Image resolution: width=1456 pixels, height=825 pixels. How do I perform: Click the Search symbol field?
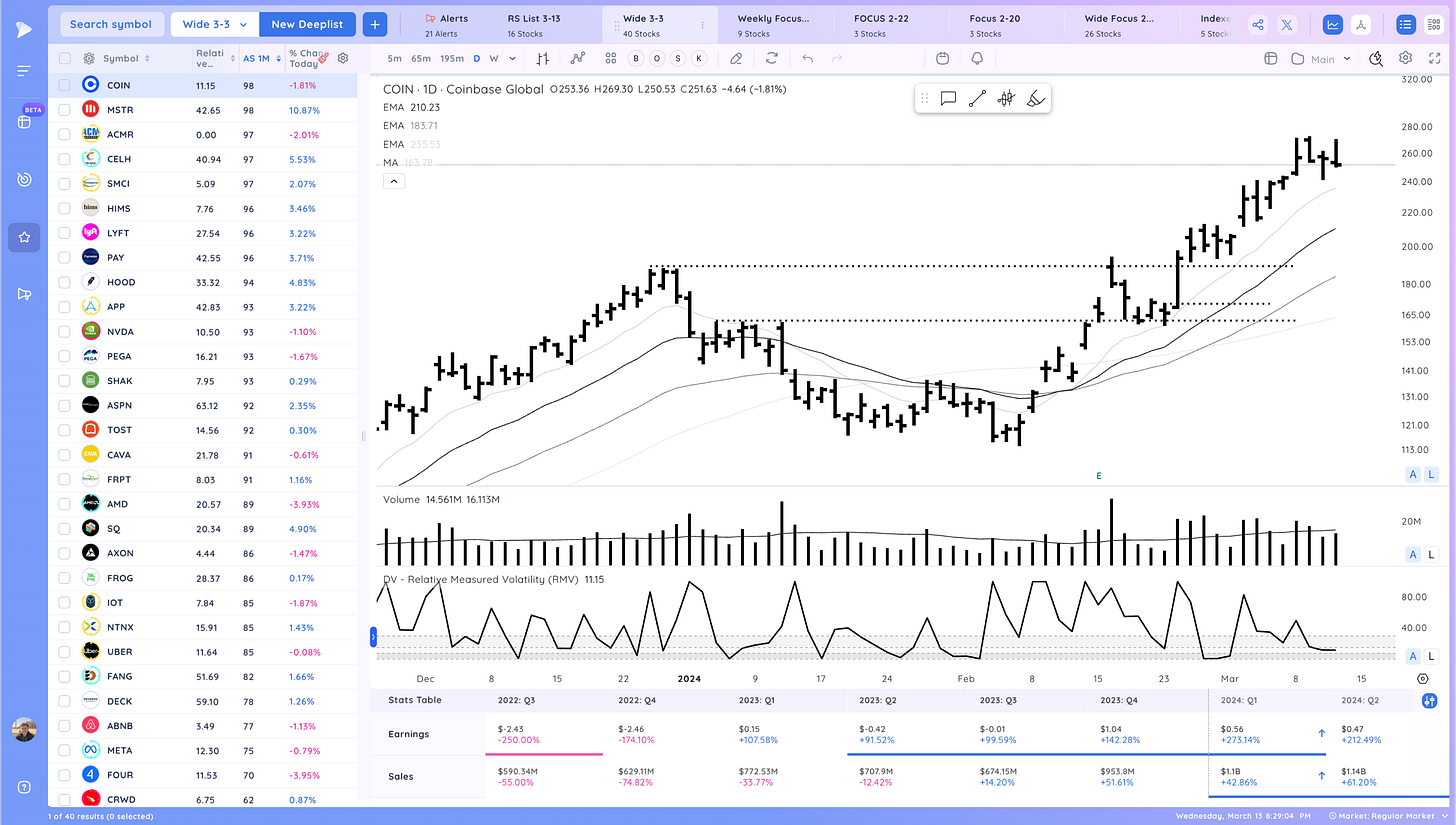click(x=111, y=24)
